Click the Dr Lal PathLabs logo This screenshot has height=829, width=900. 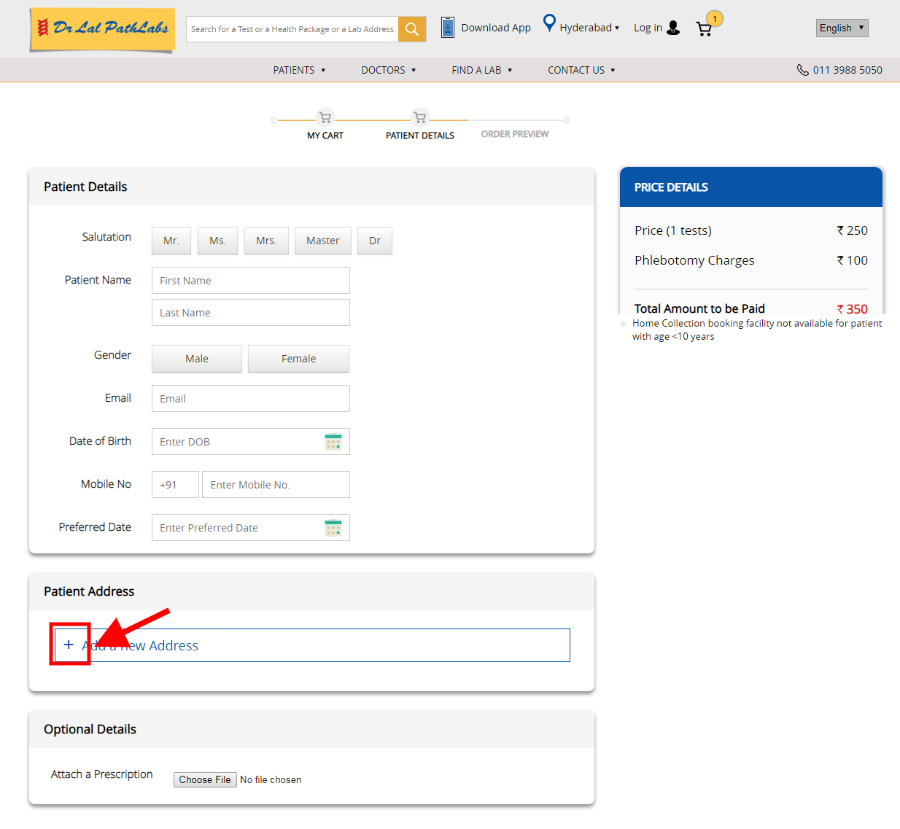[x=102, y=29]
